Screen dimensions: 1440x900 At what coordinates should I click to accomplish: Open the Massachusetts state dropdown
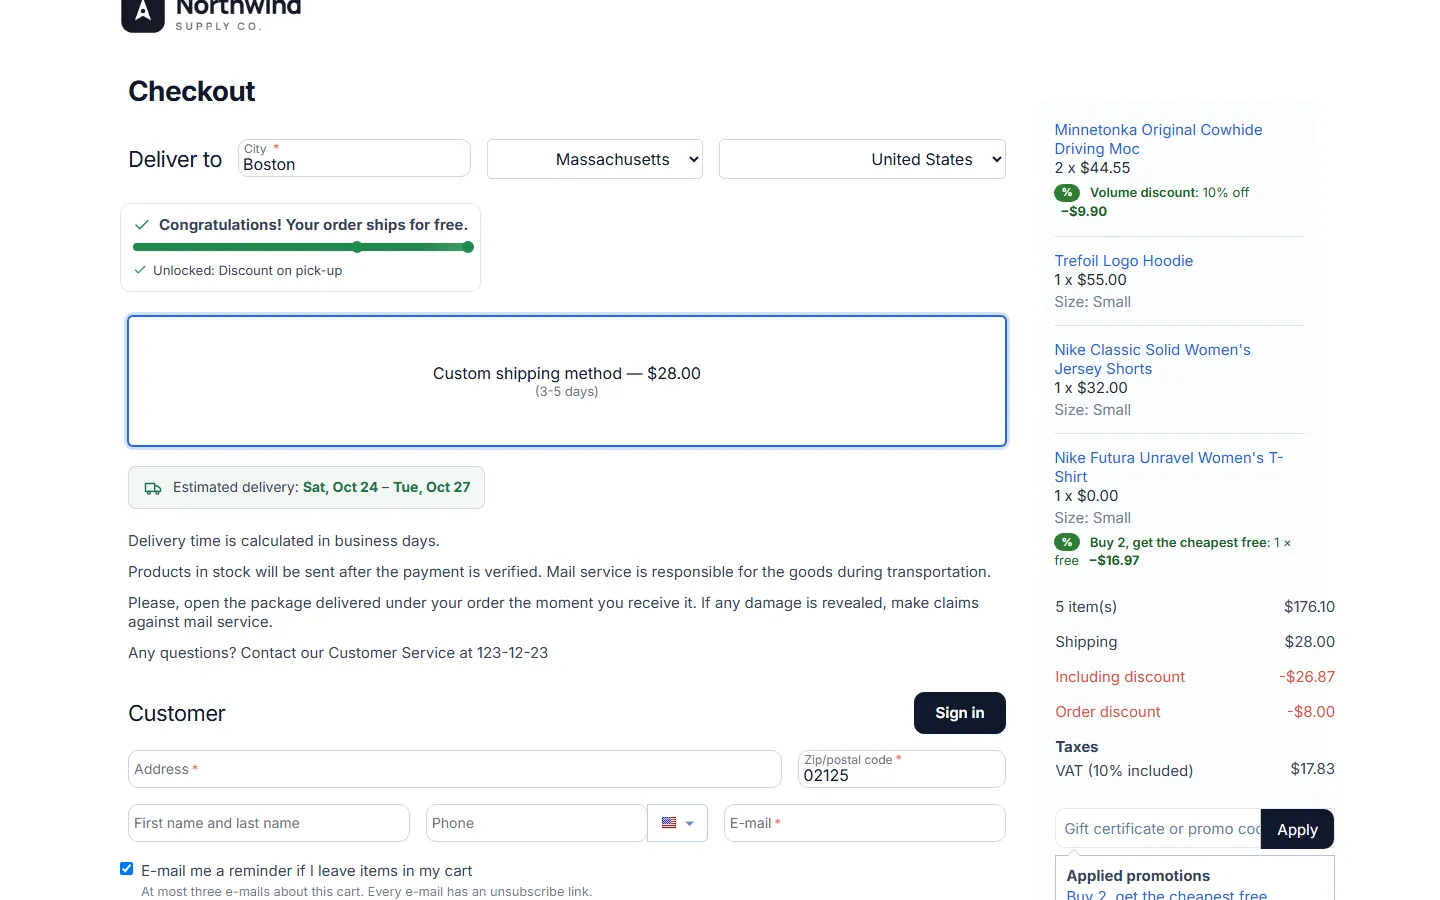pos(595,159)
